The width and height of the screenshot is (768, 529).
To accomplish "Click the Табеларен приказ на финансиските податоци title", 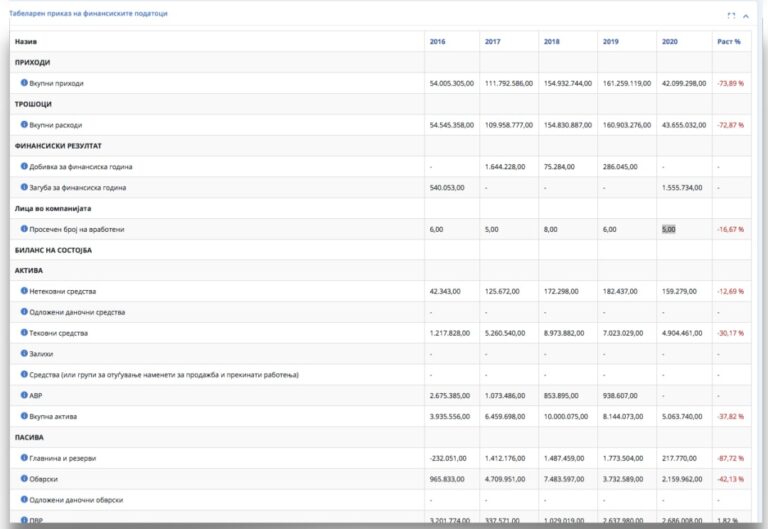I will [88, 13].
